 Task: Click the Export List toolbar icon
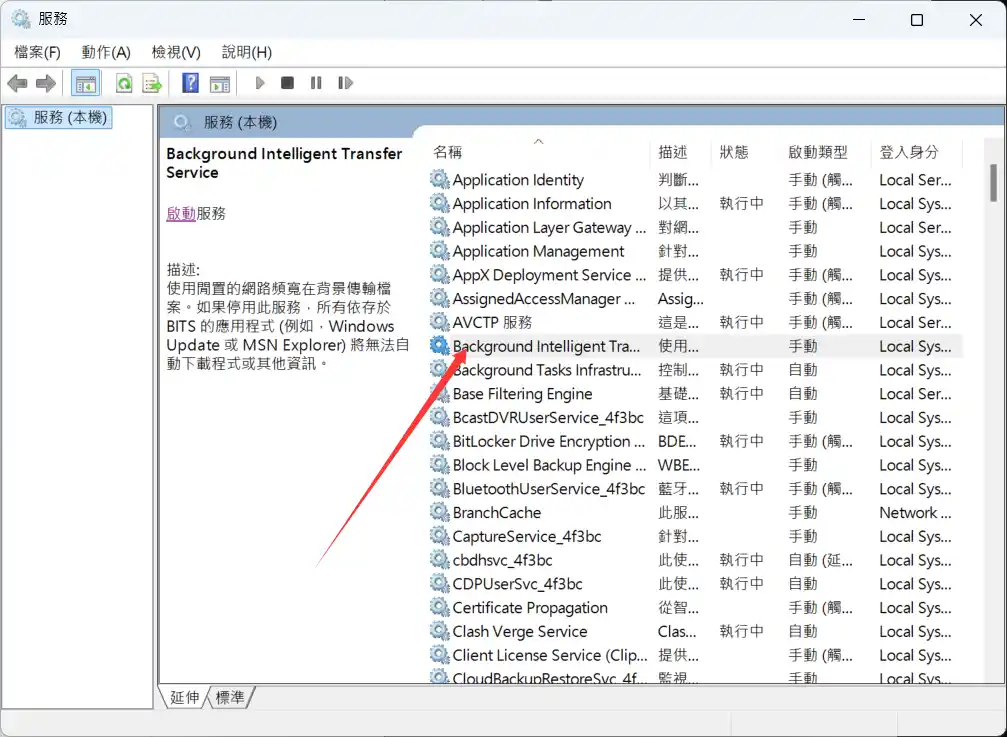(x=152, y=83)
